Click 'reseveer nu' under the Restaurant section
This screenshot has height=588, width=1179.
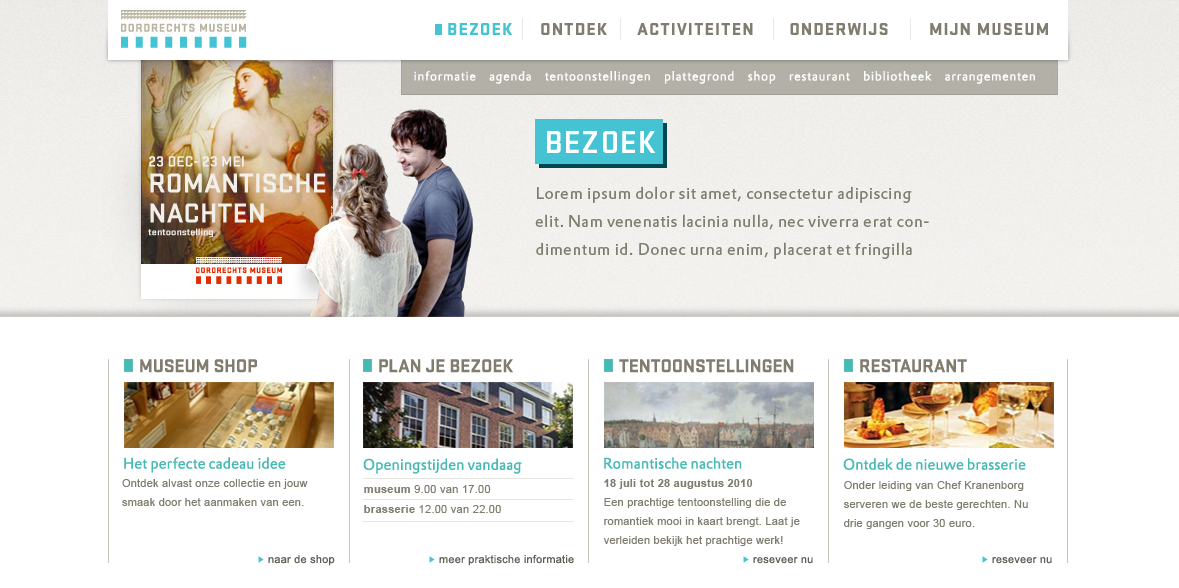coord(1017,559)
